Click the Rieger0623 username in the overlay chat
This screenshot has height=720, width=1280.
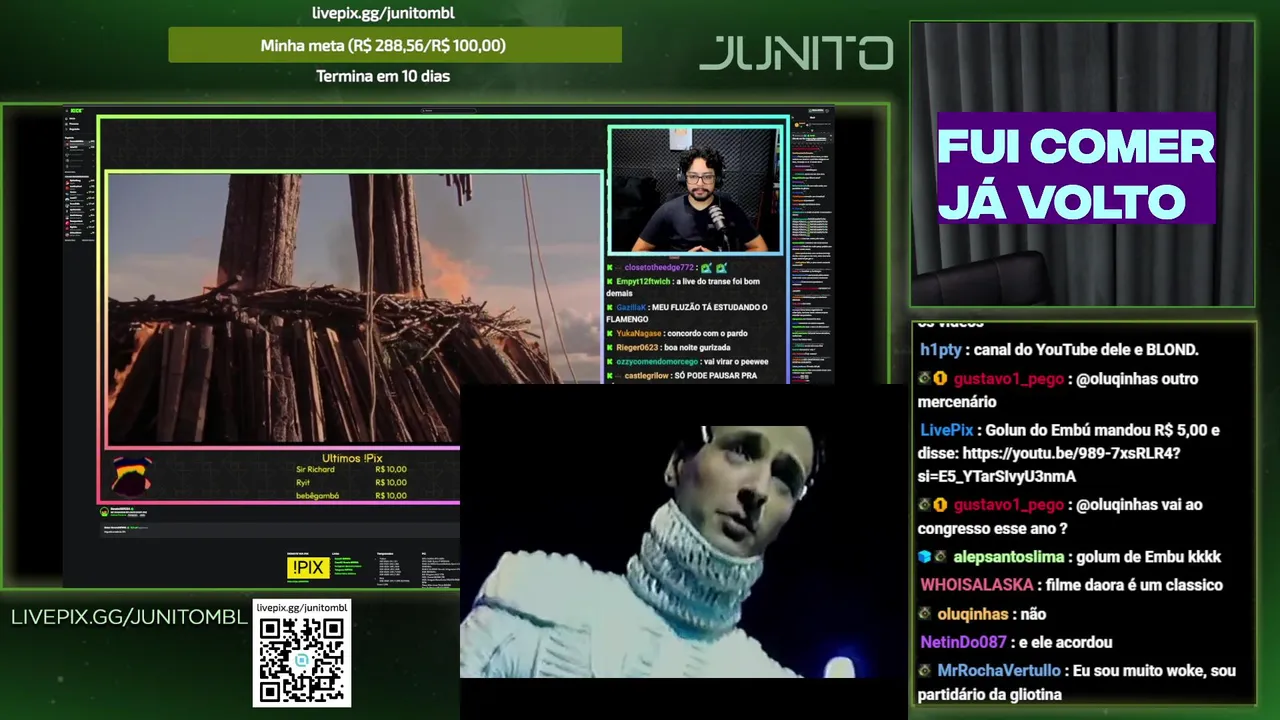639,347
